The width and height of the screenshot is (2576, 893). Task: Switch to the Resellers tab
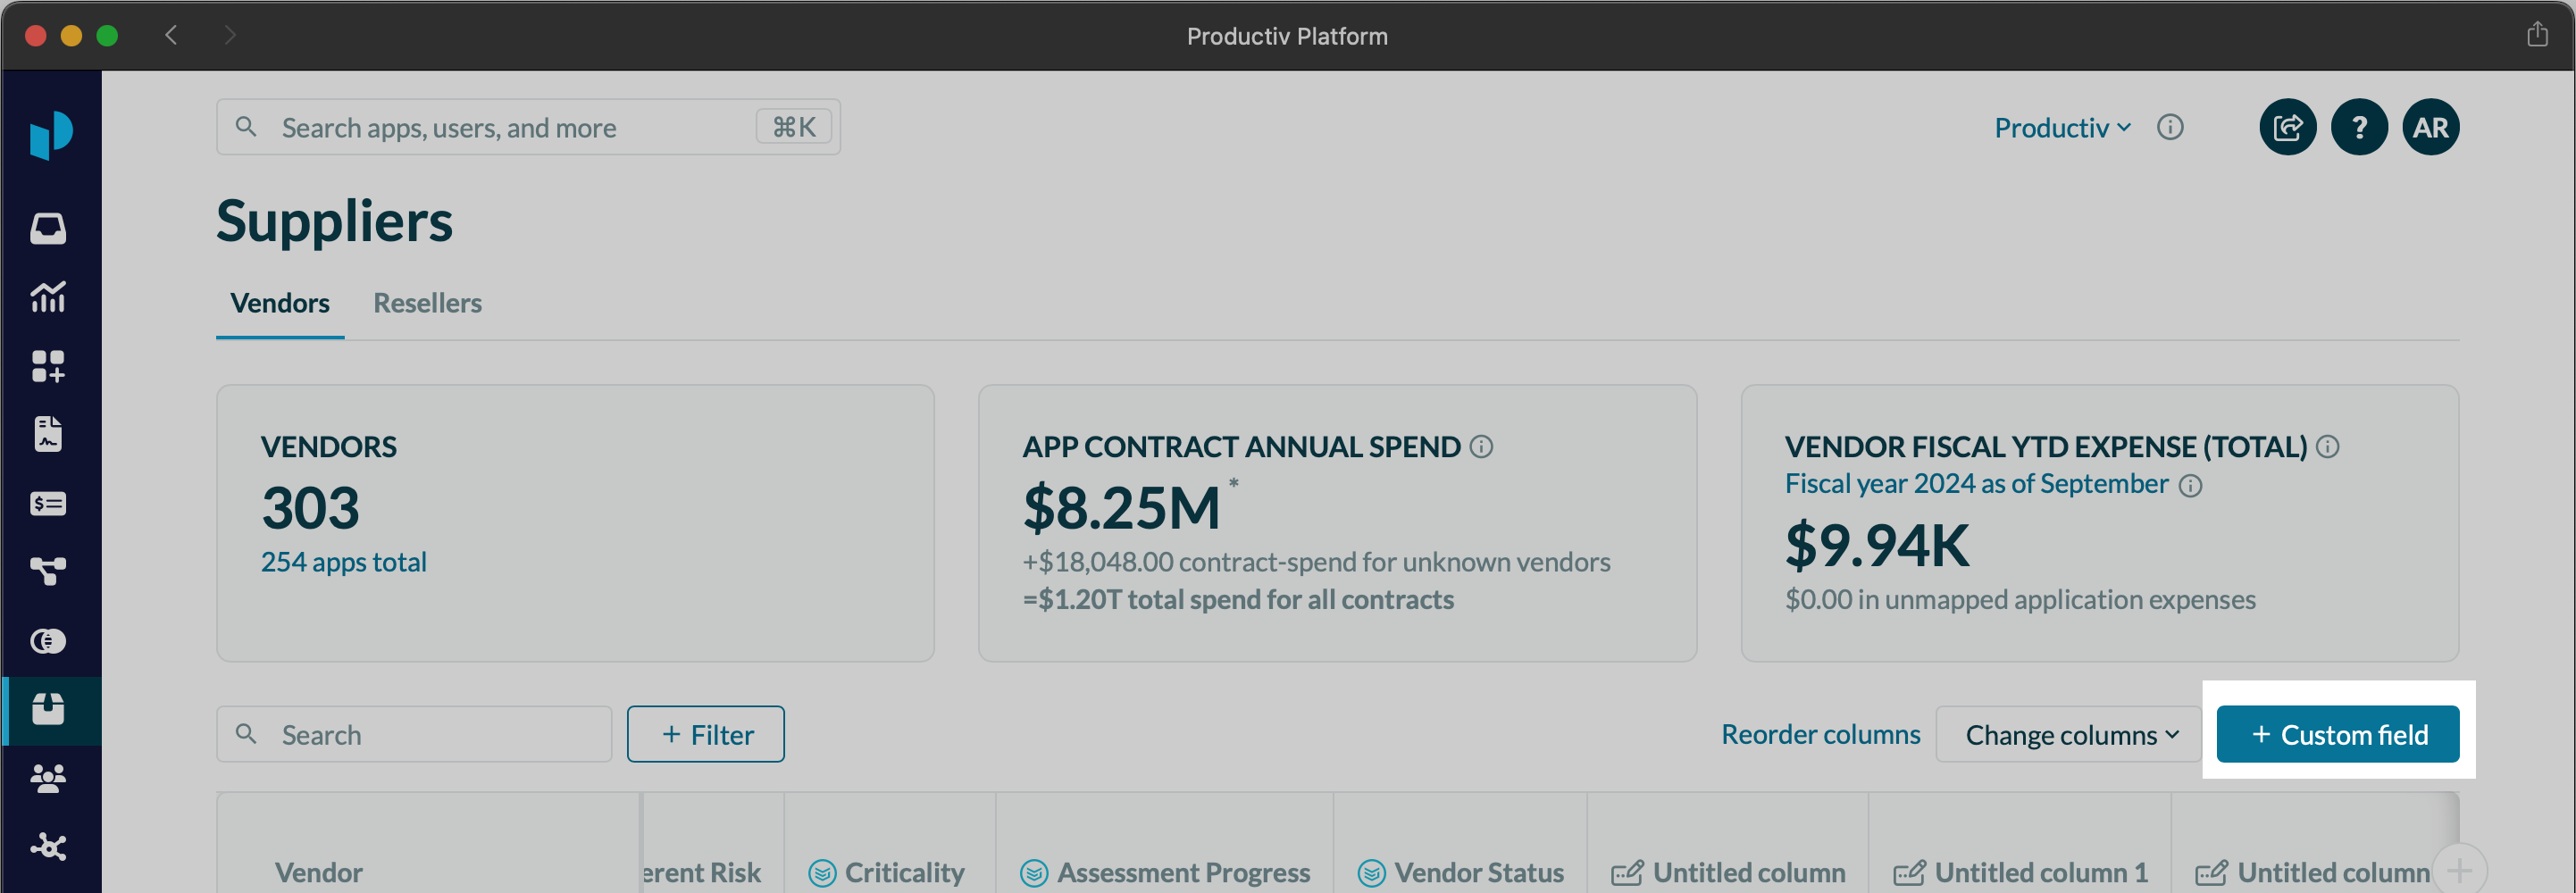[x=427, y=303]
